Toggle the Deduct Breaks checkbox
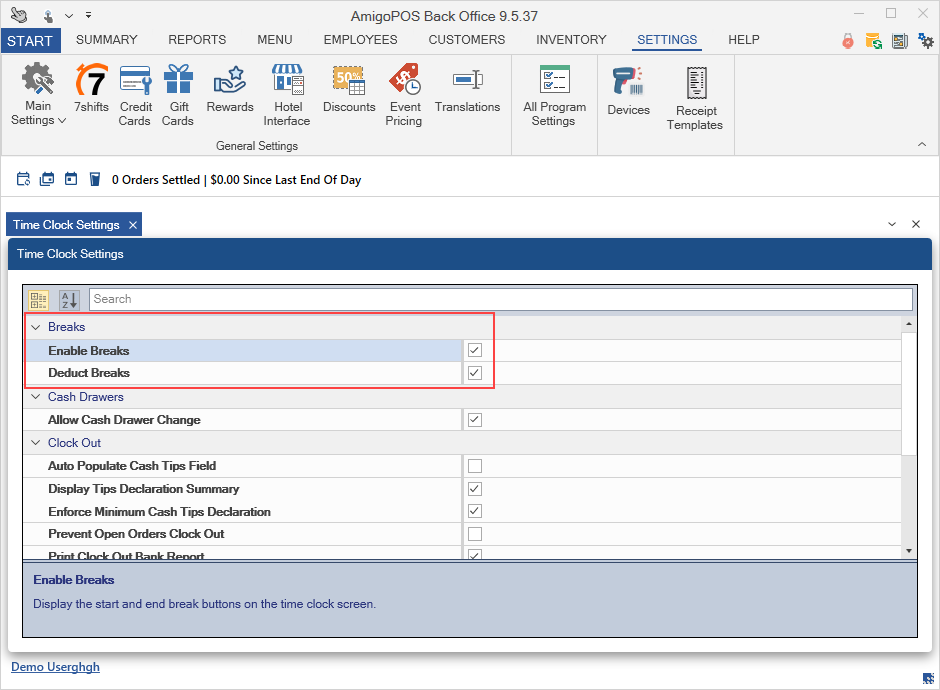 (475, 373)
